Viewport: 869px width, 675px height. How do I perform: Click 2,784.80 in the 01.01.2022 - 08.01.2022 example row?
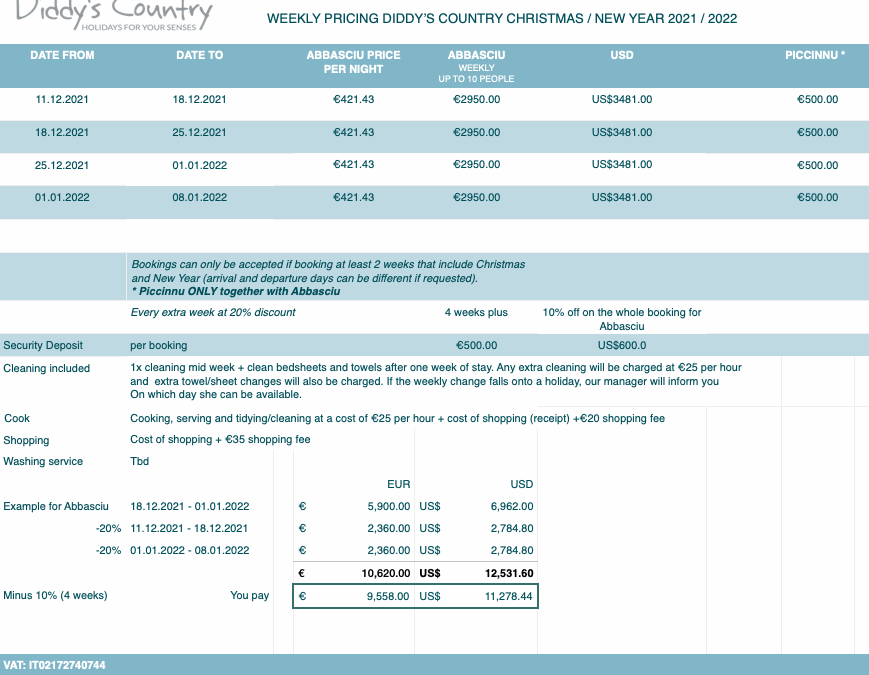click(512, 551)
